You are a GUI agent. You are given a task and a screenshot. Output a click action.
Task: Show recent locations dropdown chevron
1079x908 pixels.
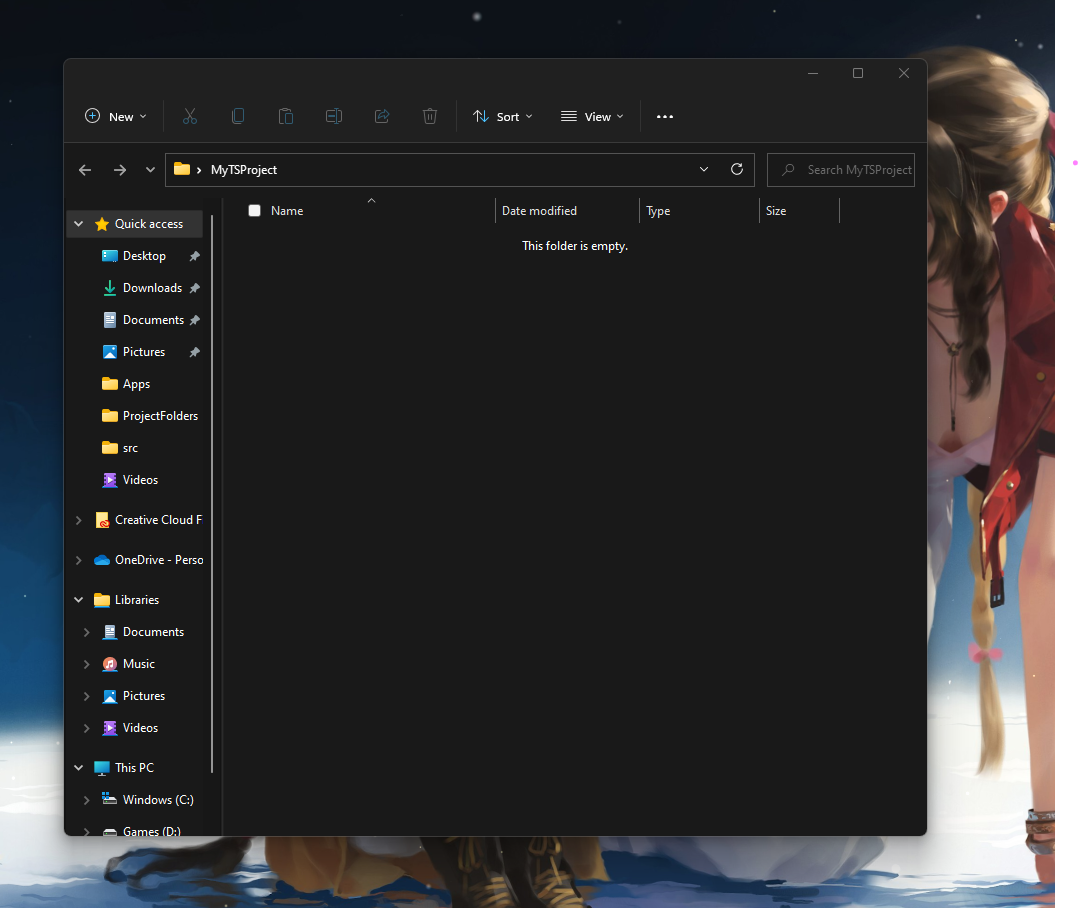pos(150,170)
